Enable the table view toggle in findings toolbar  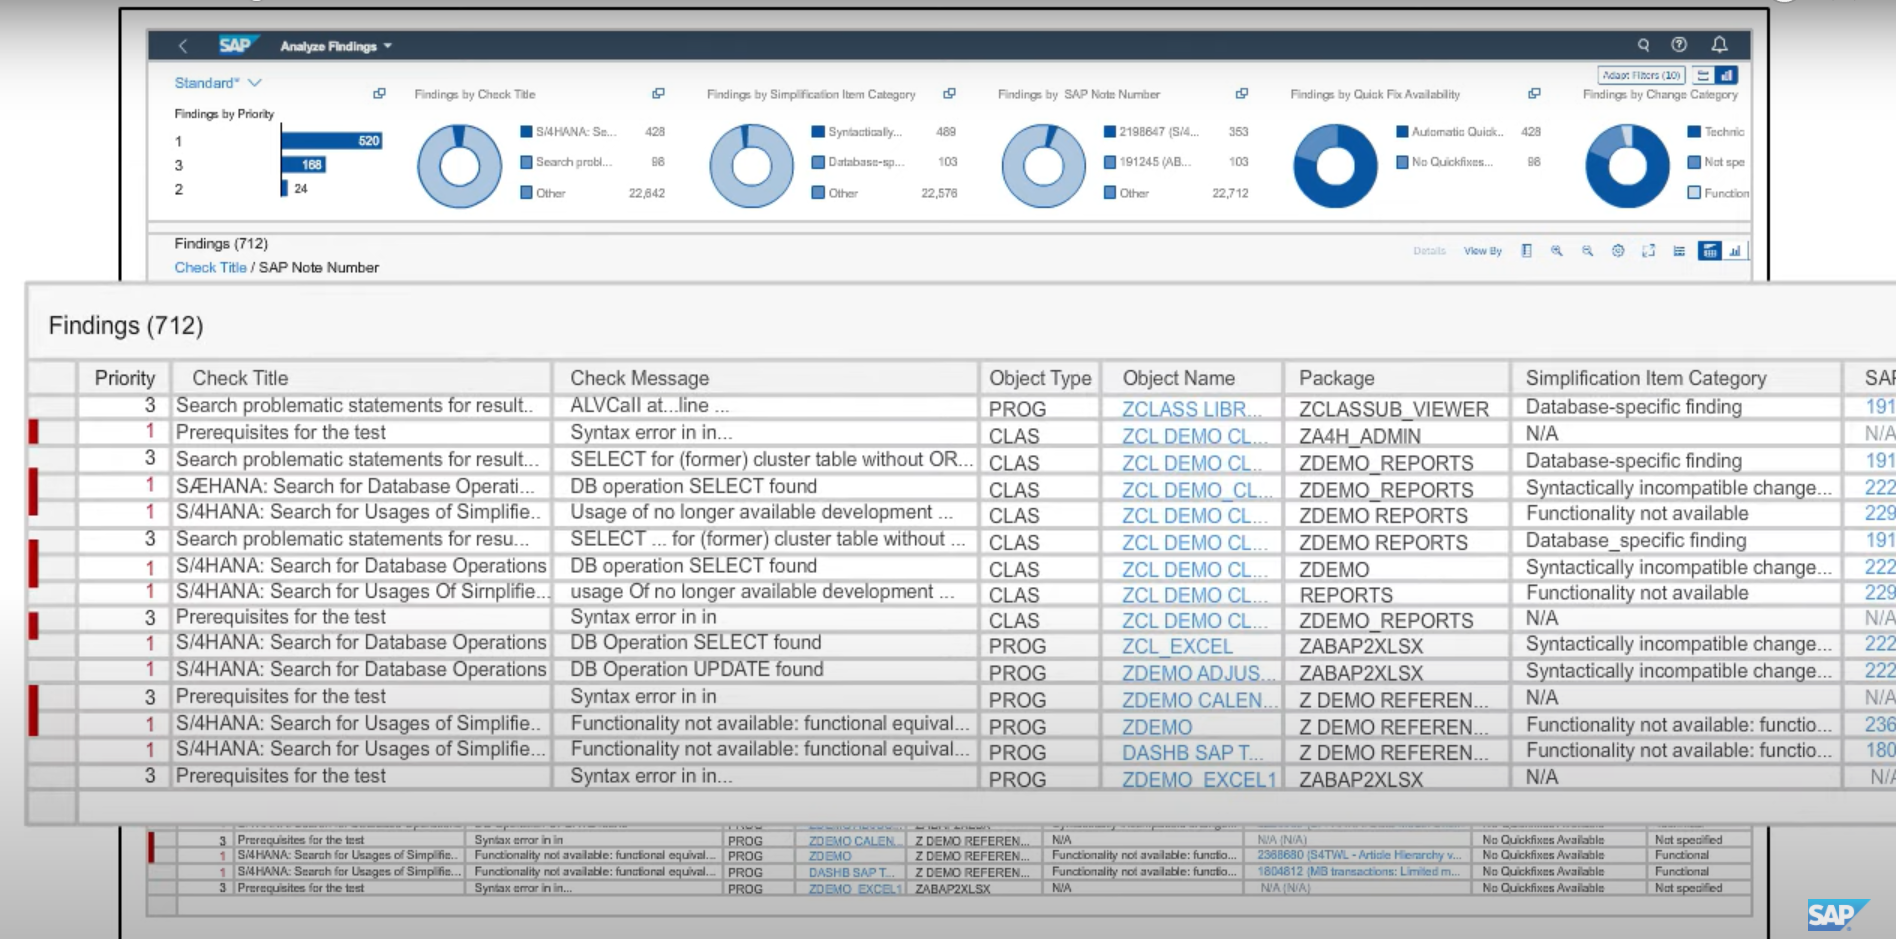pyautogui.click(x=1712, y=251)
